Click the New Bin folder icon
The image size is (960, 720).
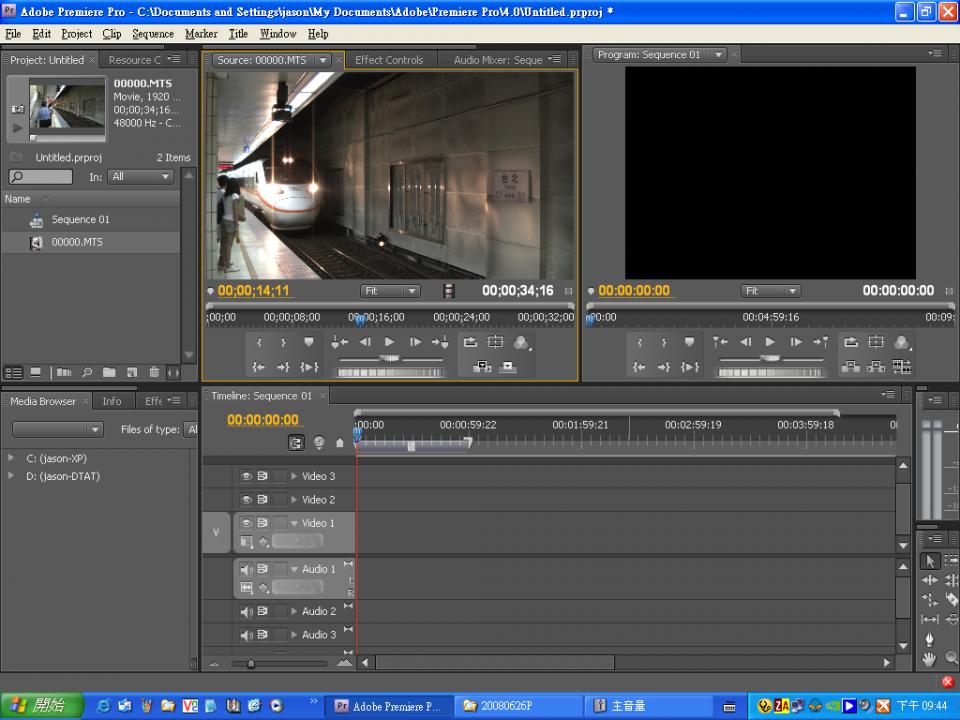[x=108, y=373]
